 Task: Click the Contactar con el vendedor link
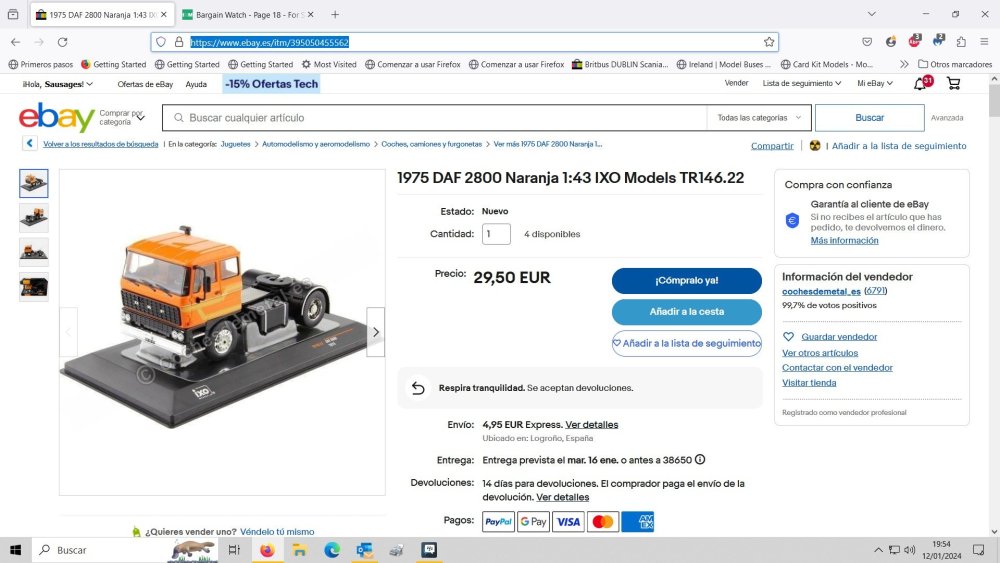[837, 368]
